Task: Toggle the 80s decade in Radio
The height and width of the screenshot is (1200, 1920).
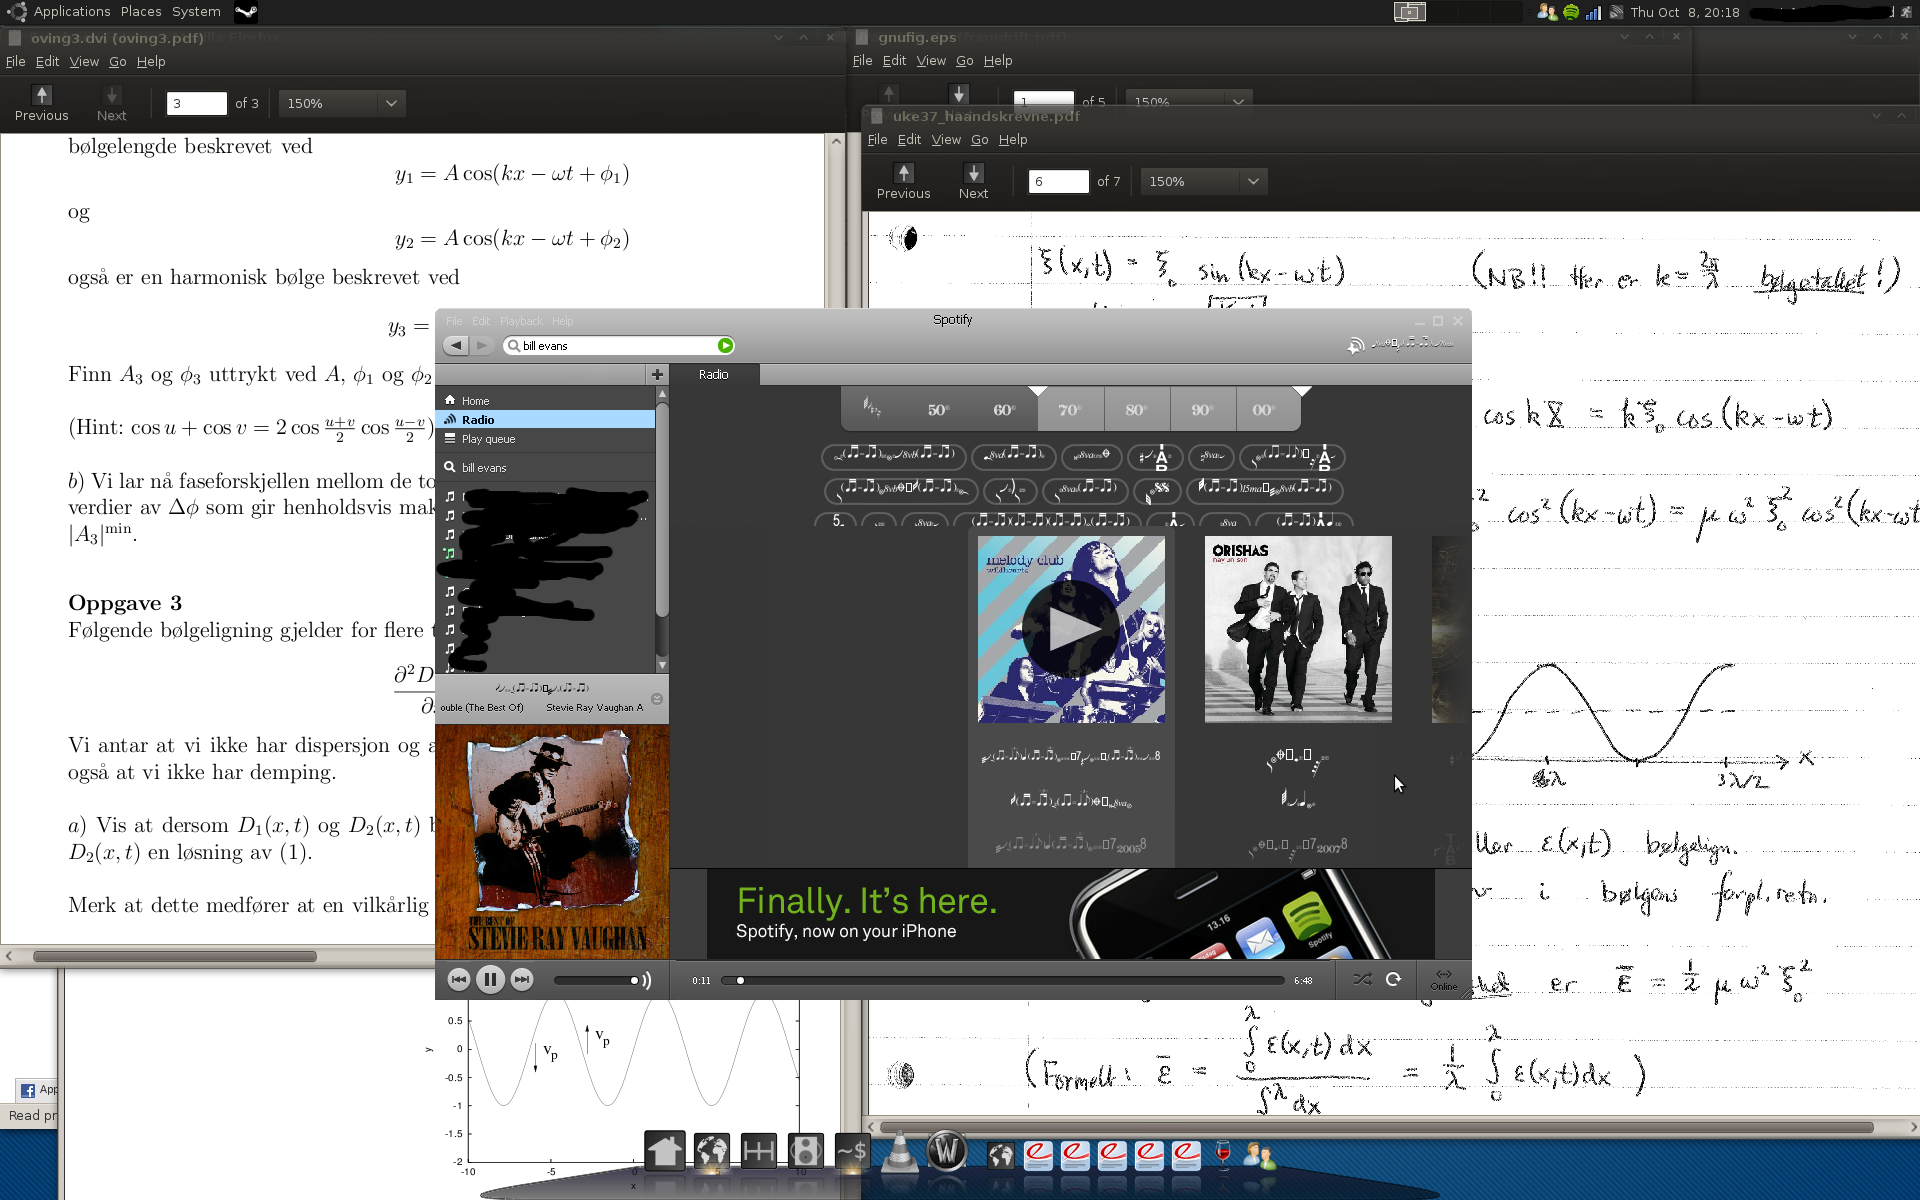Action: pos(1136,410)
